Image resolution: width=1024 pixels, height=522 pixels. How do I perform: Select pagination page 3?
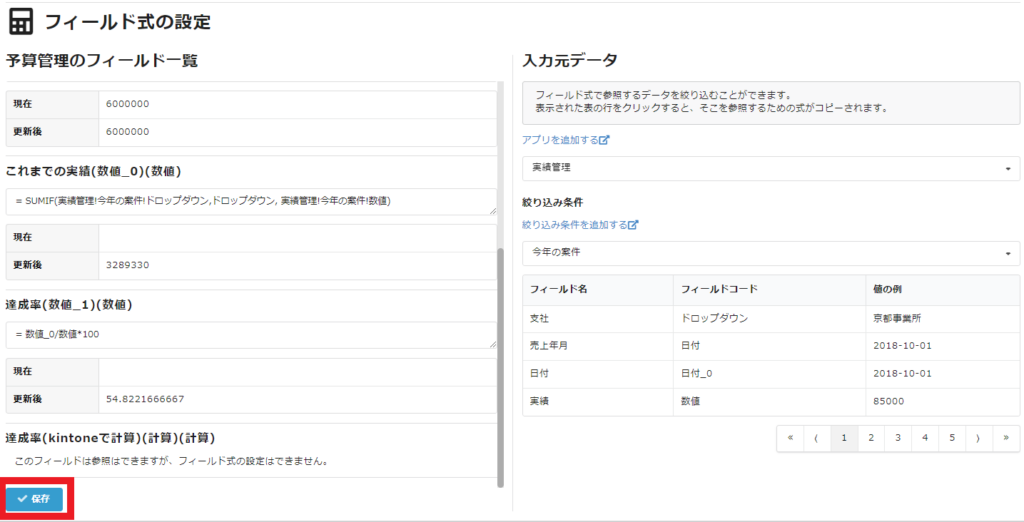898,438
